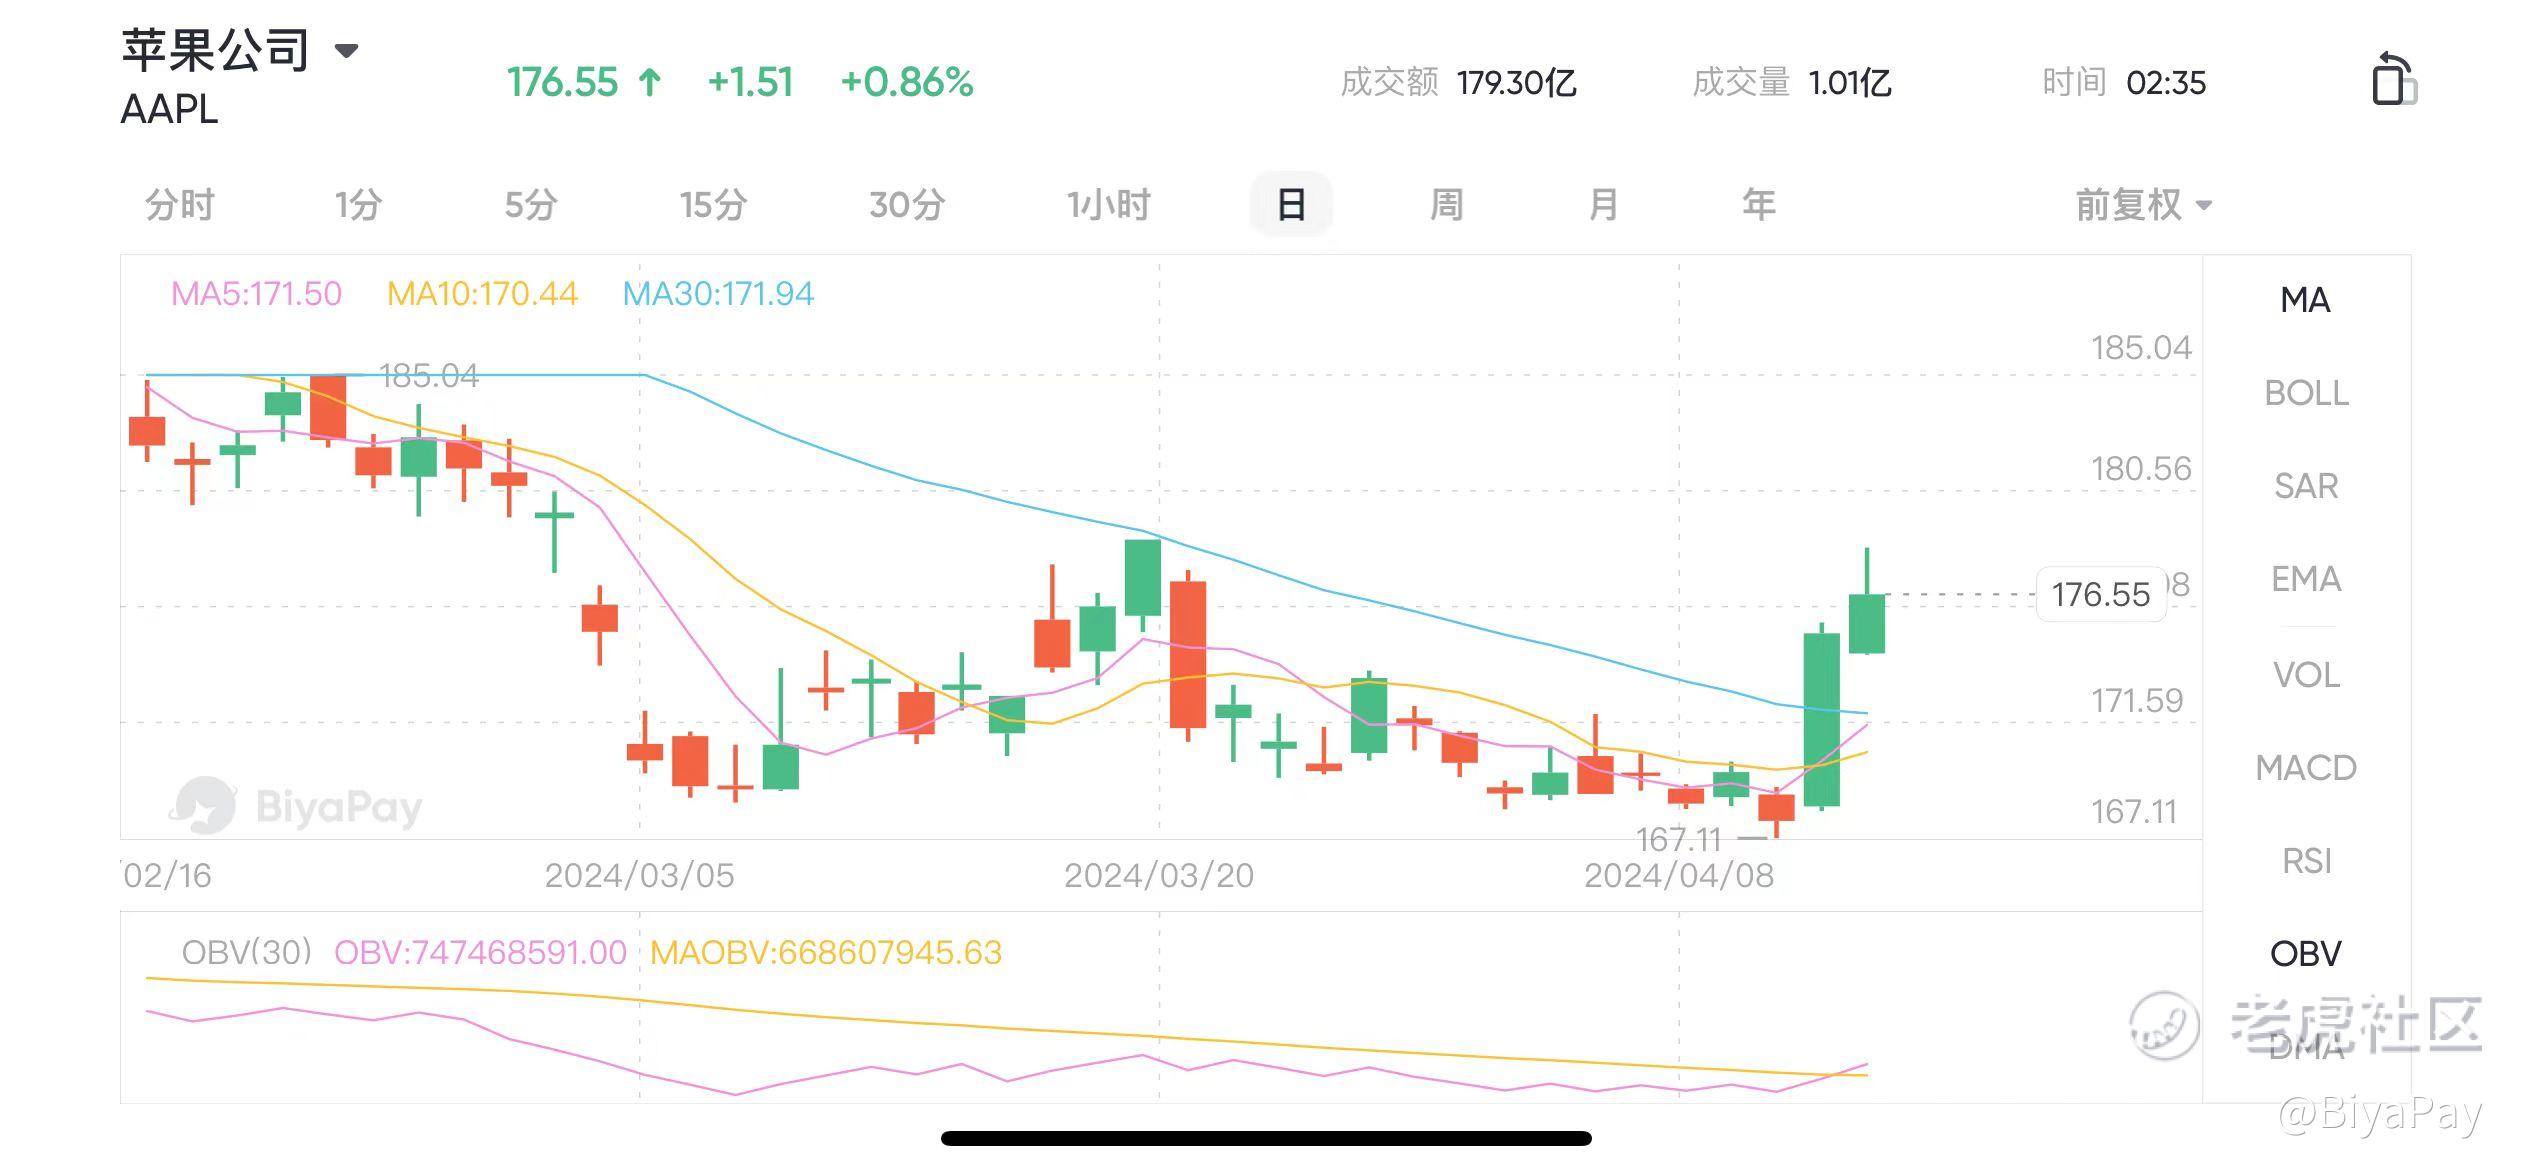Tap the rotate screen icon
This screenshot has height=1170, width=2532.
pos(2394,78)
